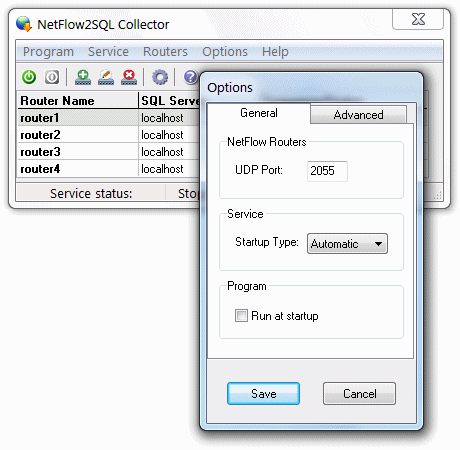Image resolution: width=460 pixels, height=450 pixels.
Task: Open the Program menu
Action: (x=48, y=52)
